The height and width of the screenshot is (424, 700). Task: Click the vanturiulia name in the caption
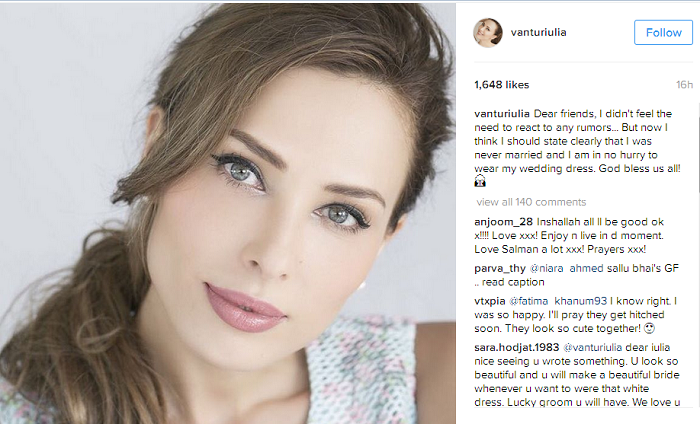coord(502,114)
